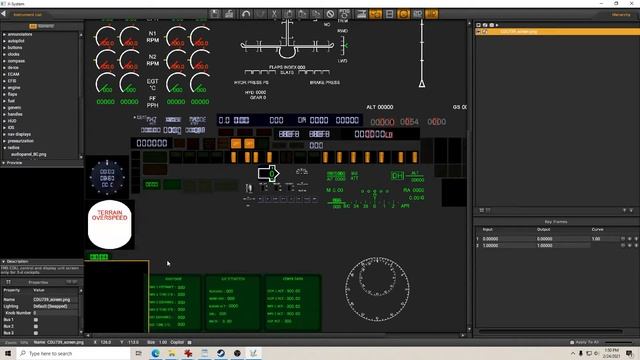Select the digital clock instrument
The width and height of the screenshot is (640, 360).
pyautogui.click(x=107, y=177)
